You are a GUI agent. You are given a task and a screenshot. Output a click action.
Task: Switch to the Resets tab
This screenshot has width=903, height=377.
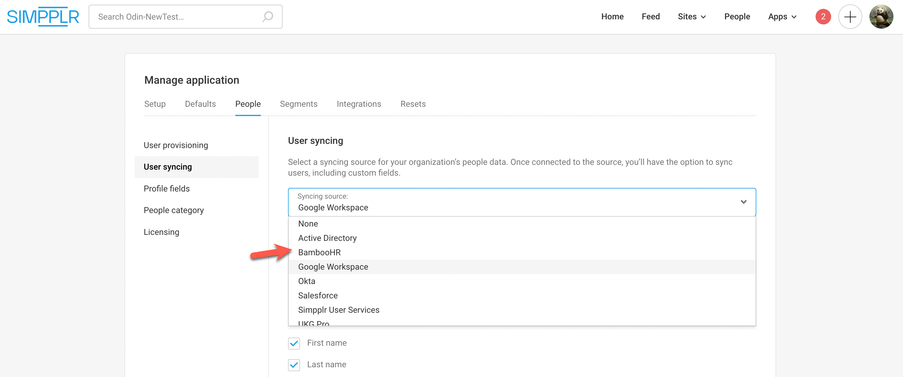click(x=413, y=104)
